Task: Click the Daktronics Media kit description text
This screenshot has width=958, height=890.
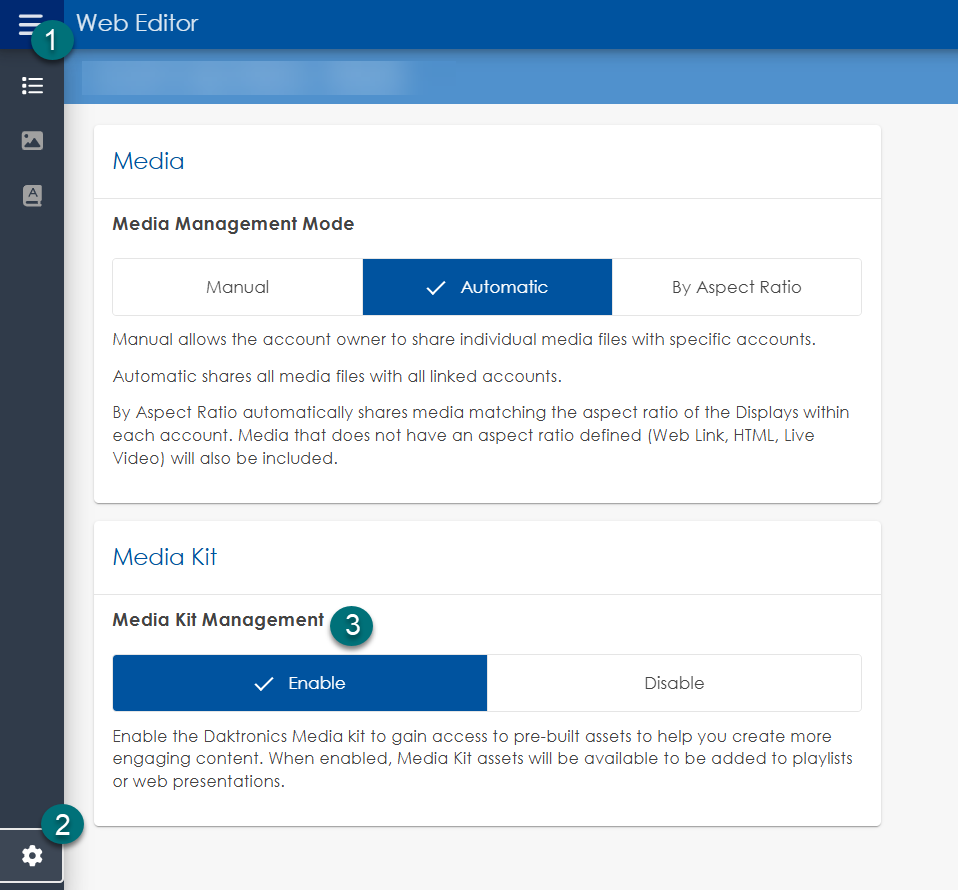Action: (480, 758)
